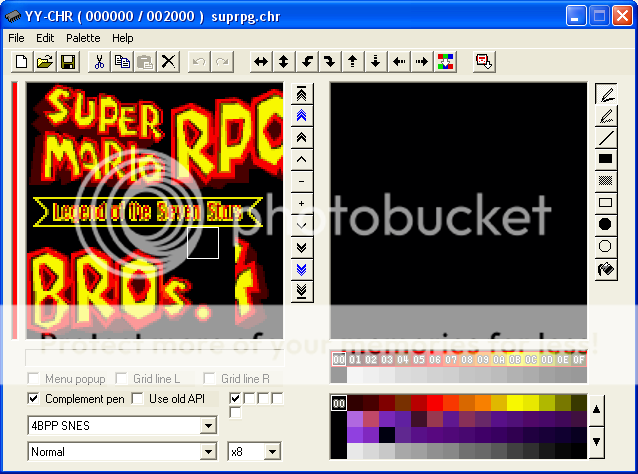Select the Pattern fill rectangle tool

(606, 181)
